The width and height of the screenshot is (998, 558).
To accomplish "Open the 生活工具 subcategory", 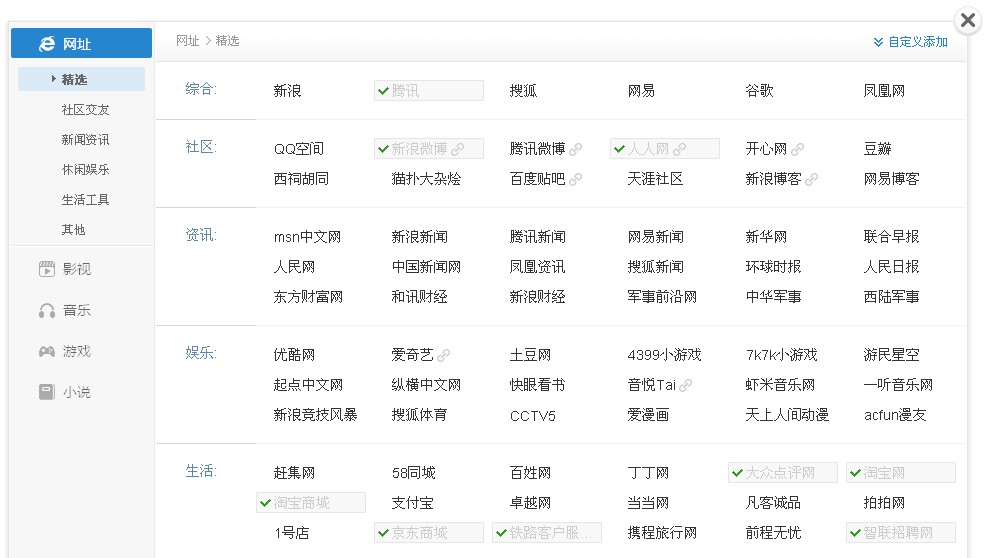I will pos(85,200).
